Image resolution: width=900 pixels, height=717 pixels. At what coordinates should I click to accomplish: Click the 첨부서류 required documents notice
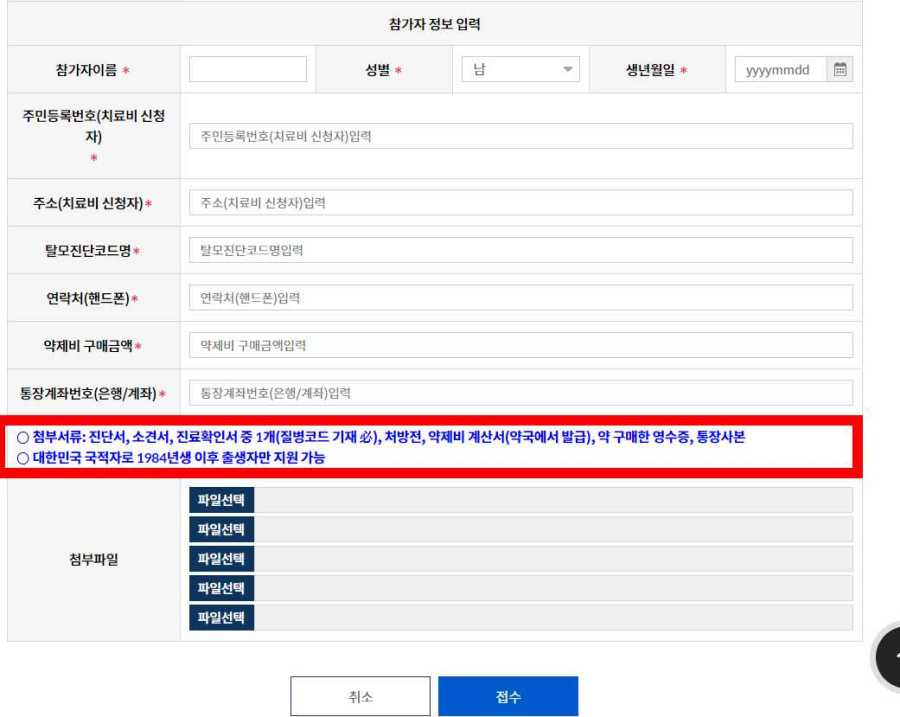tap(381, 437)
